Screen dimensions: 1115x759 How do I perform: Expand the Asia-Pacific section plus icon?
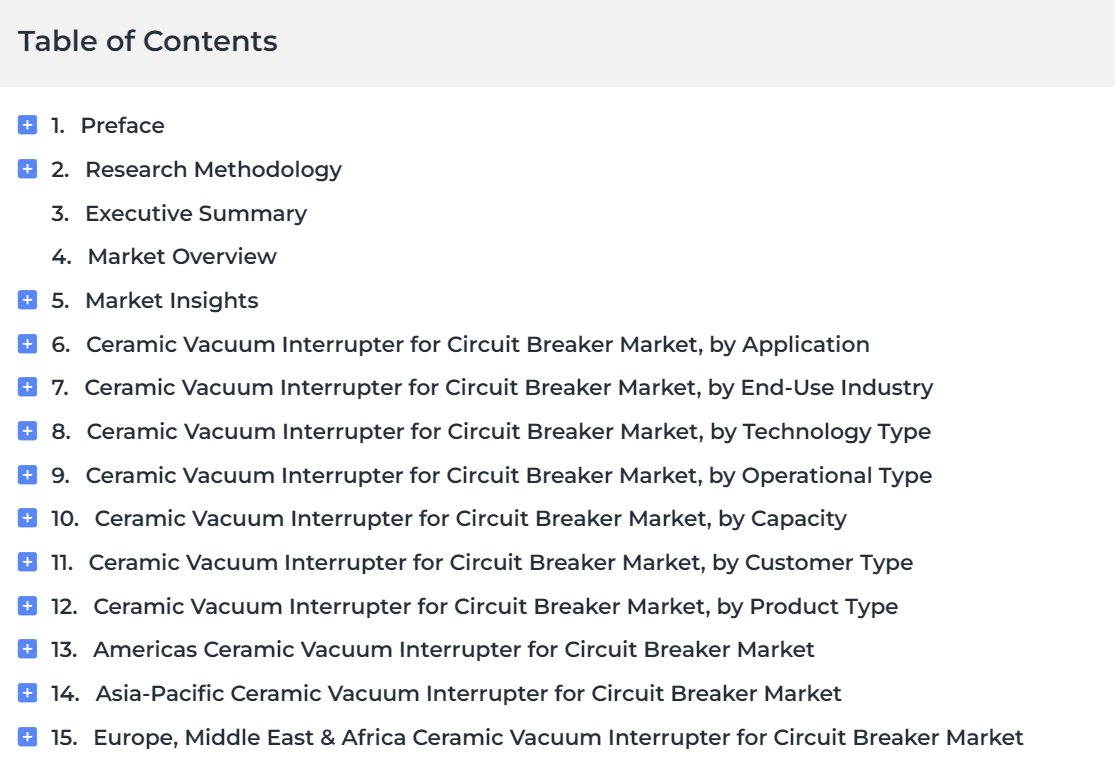(x=27, y=693)
